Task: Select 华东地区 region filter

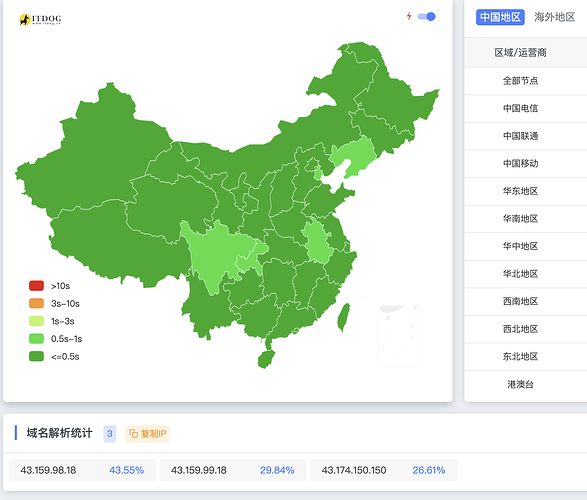Action: point(520,191)
